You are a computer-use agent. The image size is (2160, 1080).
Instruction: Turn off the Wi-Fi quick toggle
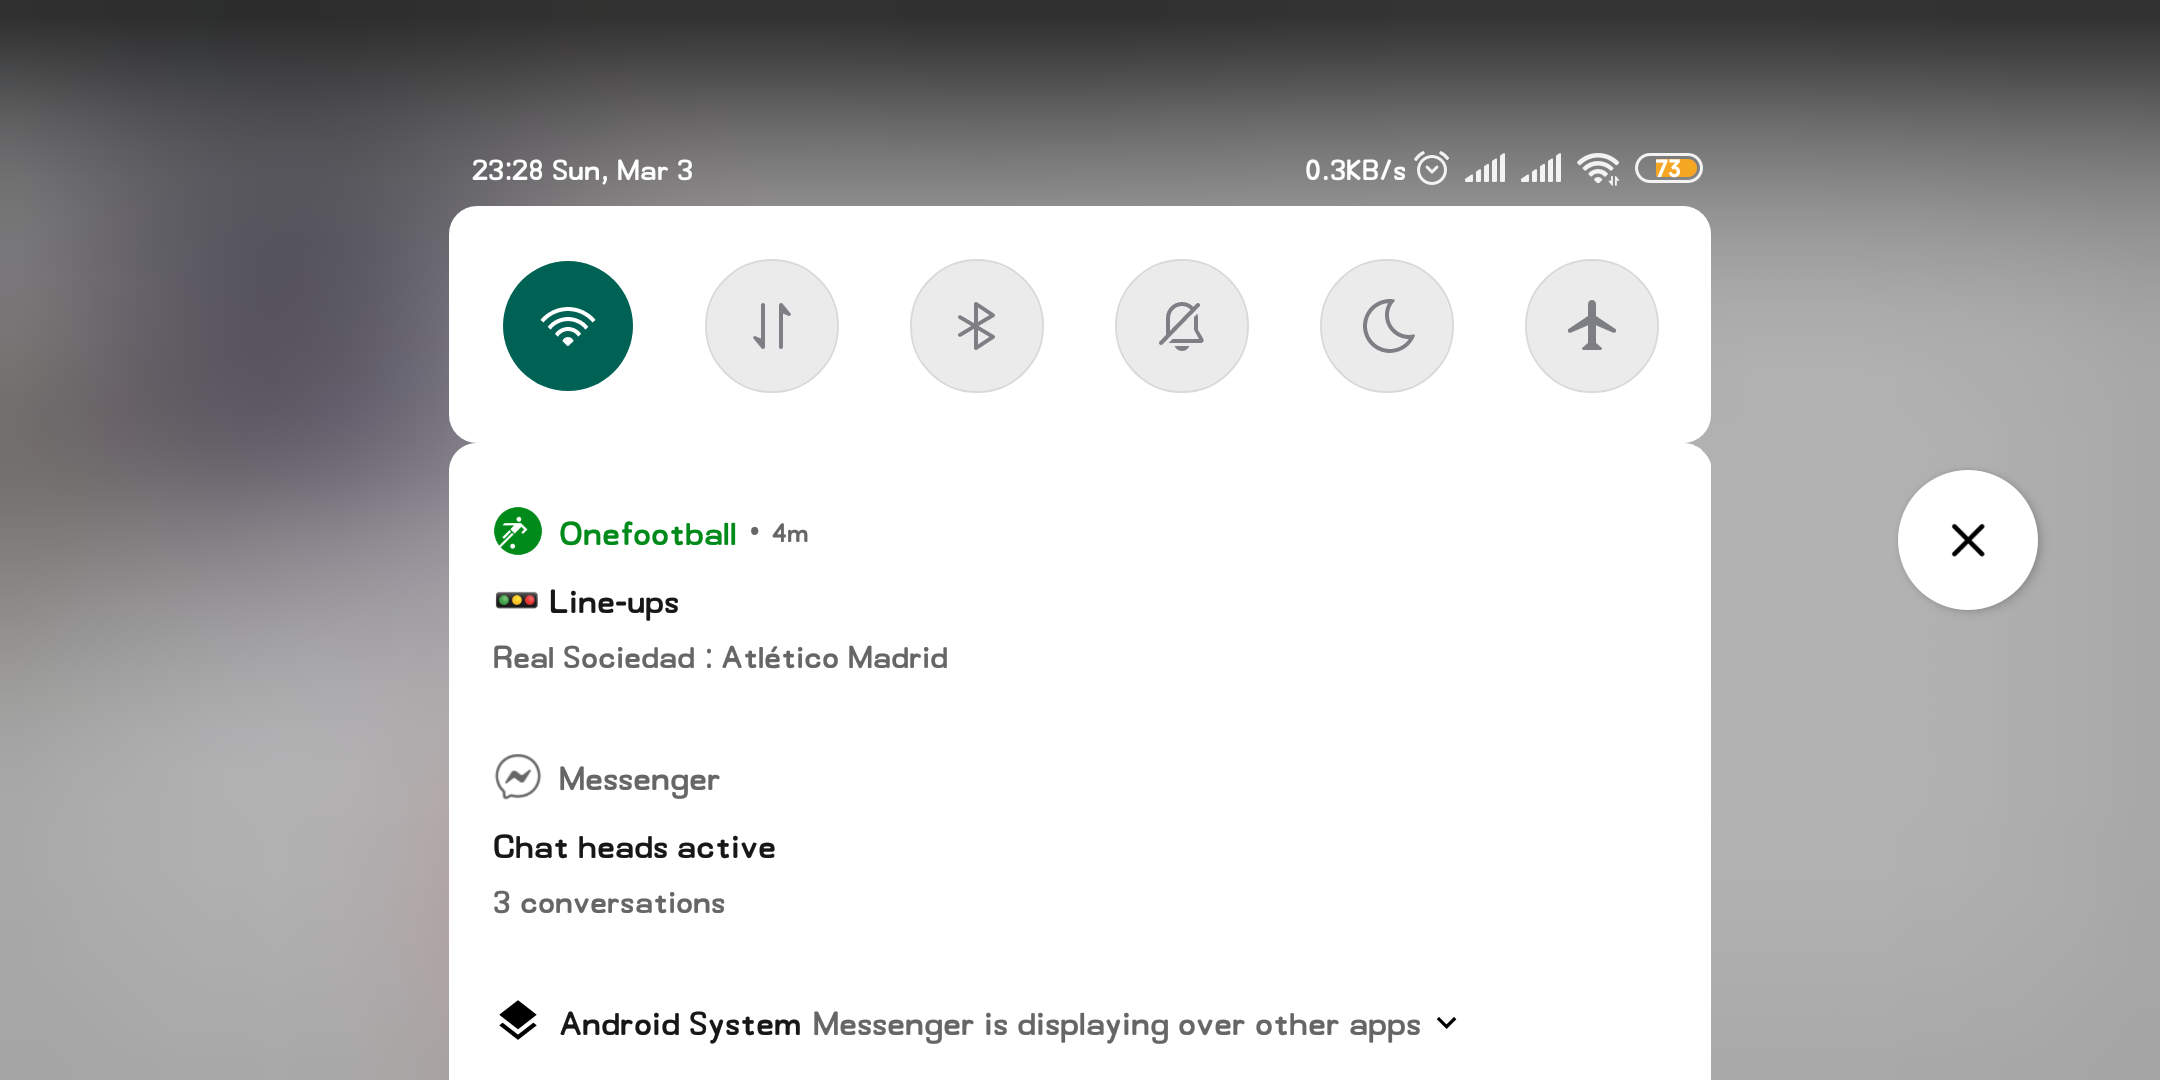568,326
